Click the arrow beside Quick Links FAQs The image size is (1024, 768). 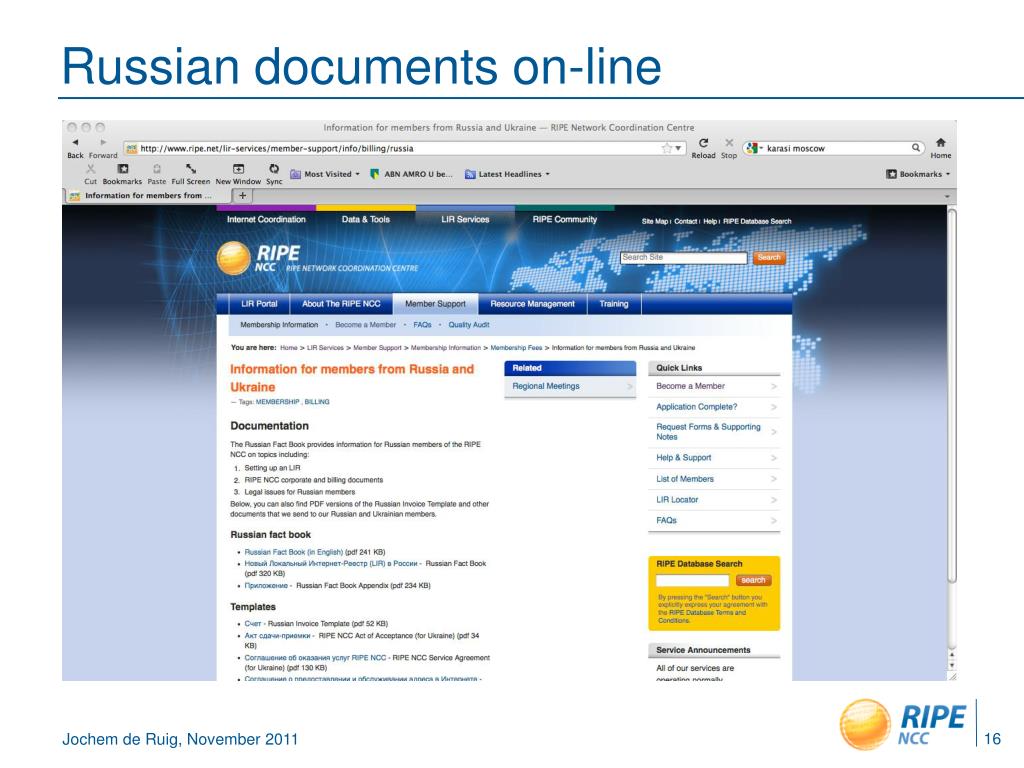pyautogui.click(x=774, y=520)
